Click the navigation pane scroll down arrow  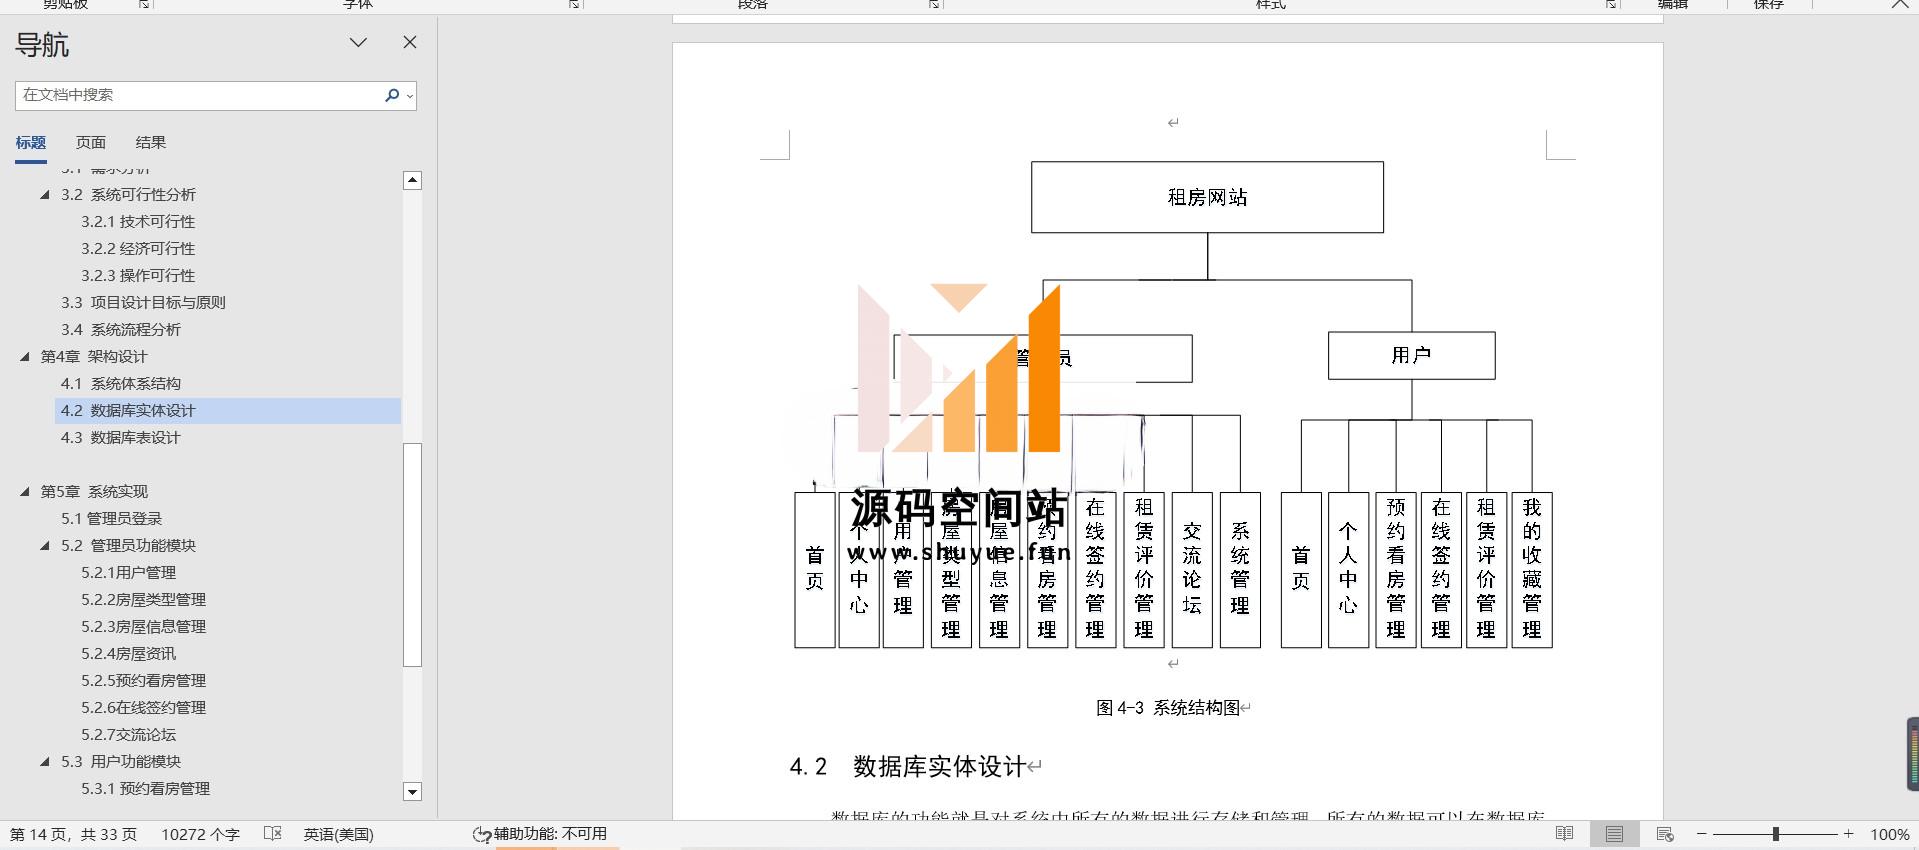click(412, 791)
